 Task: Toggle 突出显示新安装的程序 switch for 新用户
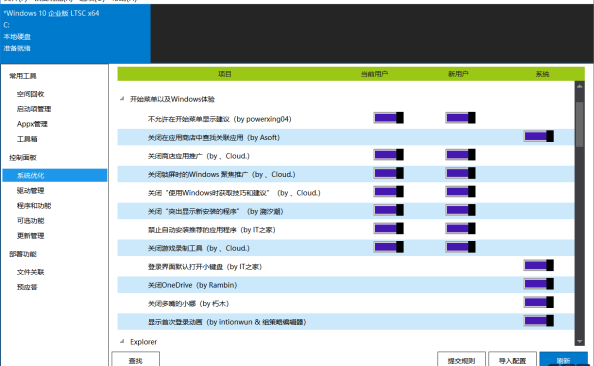click(460, 210)
